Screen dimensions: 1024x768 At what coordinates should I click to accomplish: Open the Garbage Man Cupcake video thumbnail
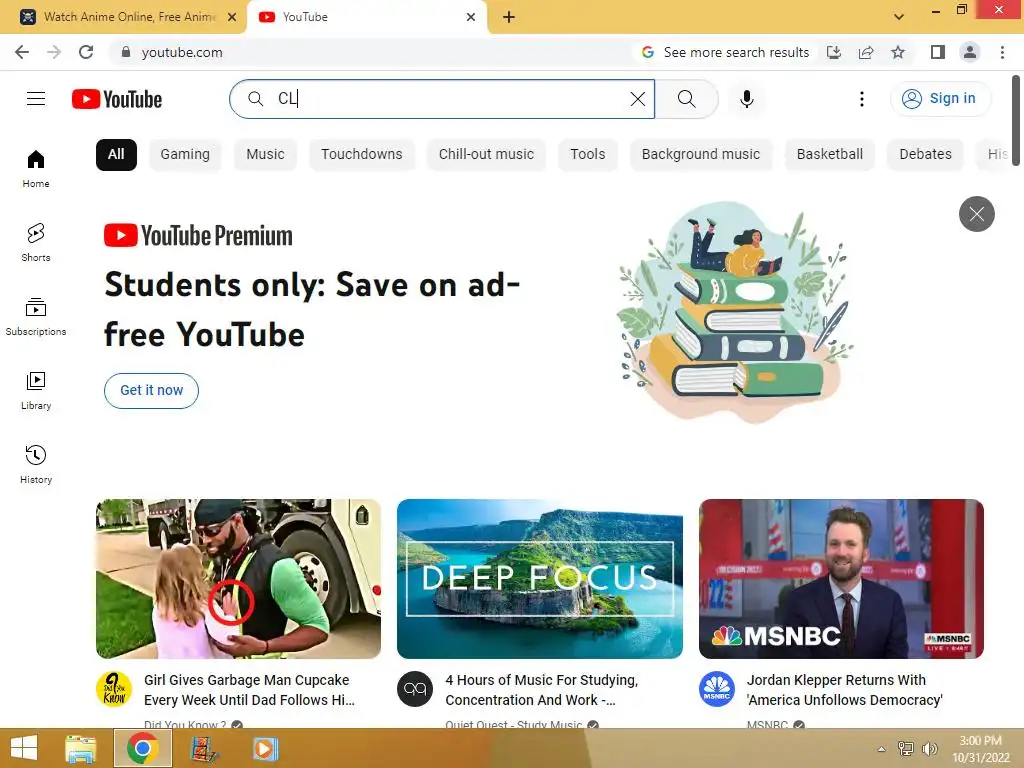pyautogui.click(x=238, y=579)
